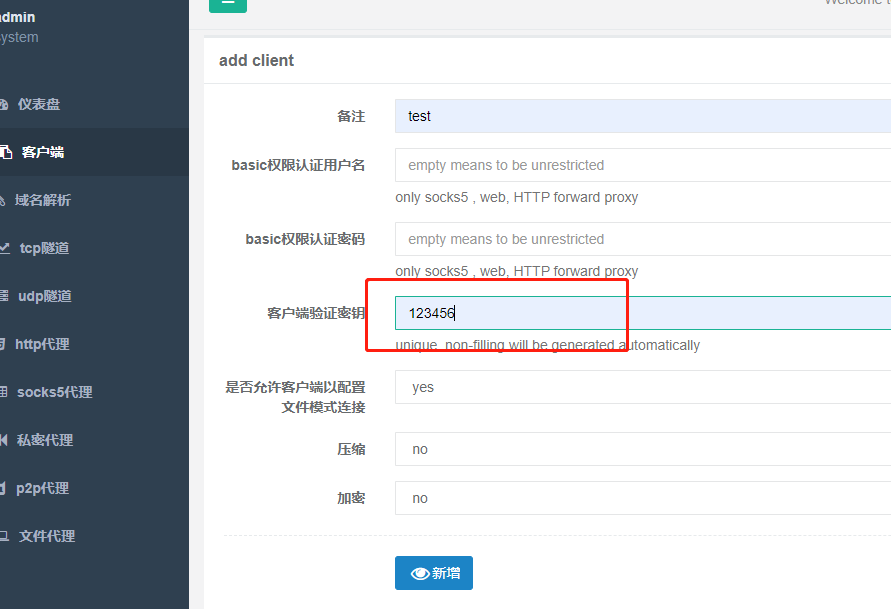Click the hamburger menu toggle icon
Screen dimensions: 891x609
point(228,6)
